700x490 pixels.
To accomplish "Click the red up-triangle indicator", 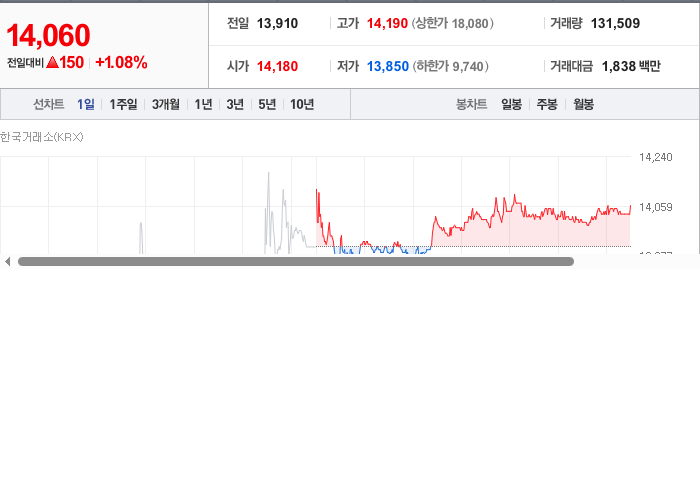I will [x=53, y=62].
